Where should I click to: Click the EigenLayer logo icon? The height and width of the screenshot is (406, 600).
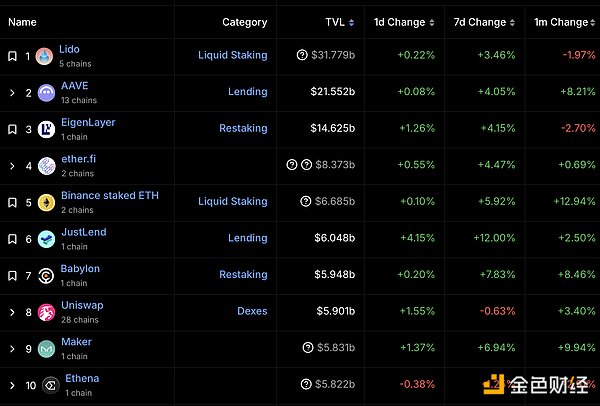[45, 129]
